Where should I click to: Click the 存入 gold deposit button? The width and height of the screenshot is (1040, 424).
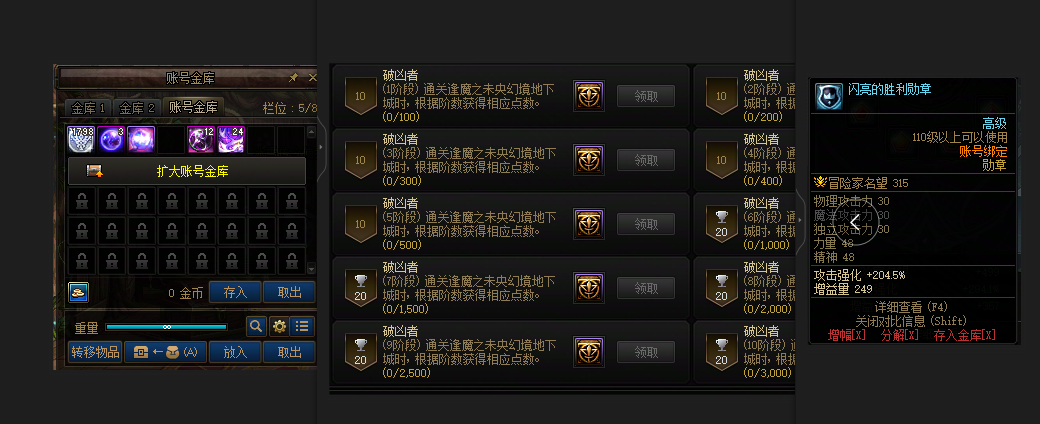(235, 292)
